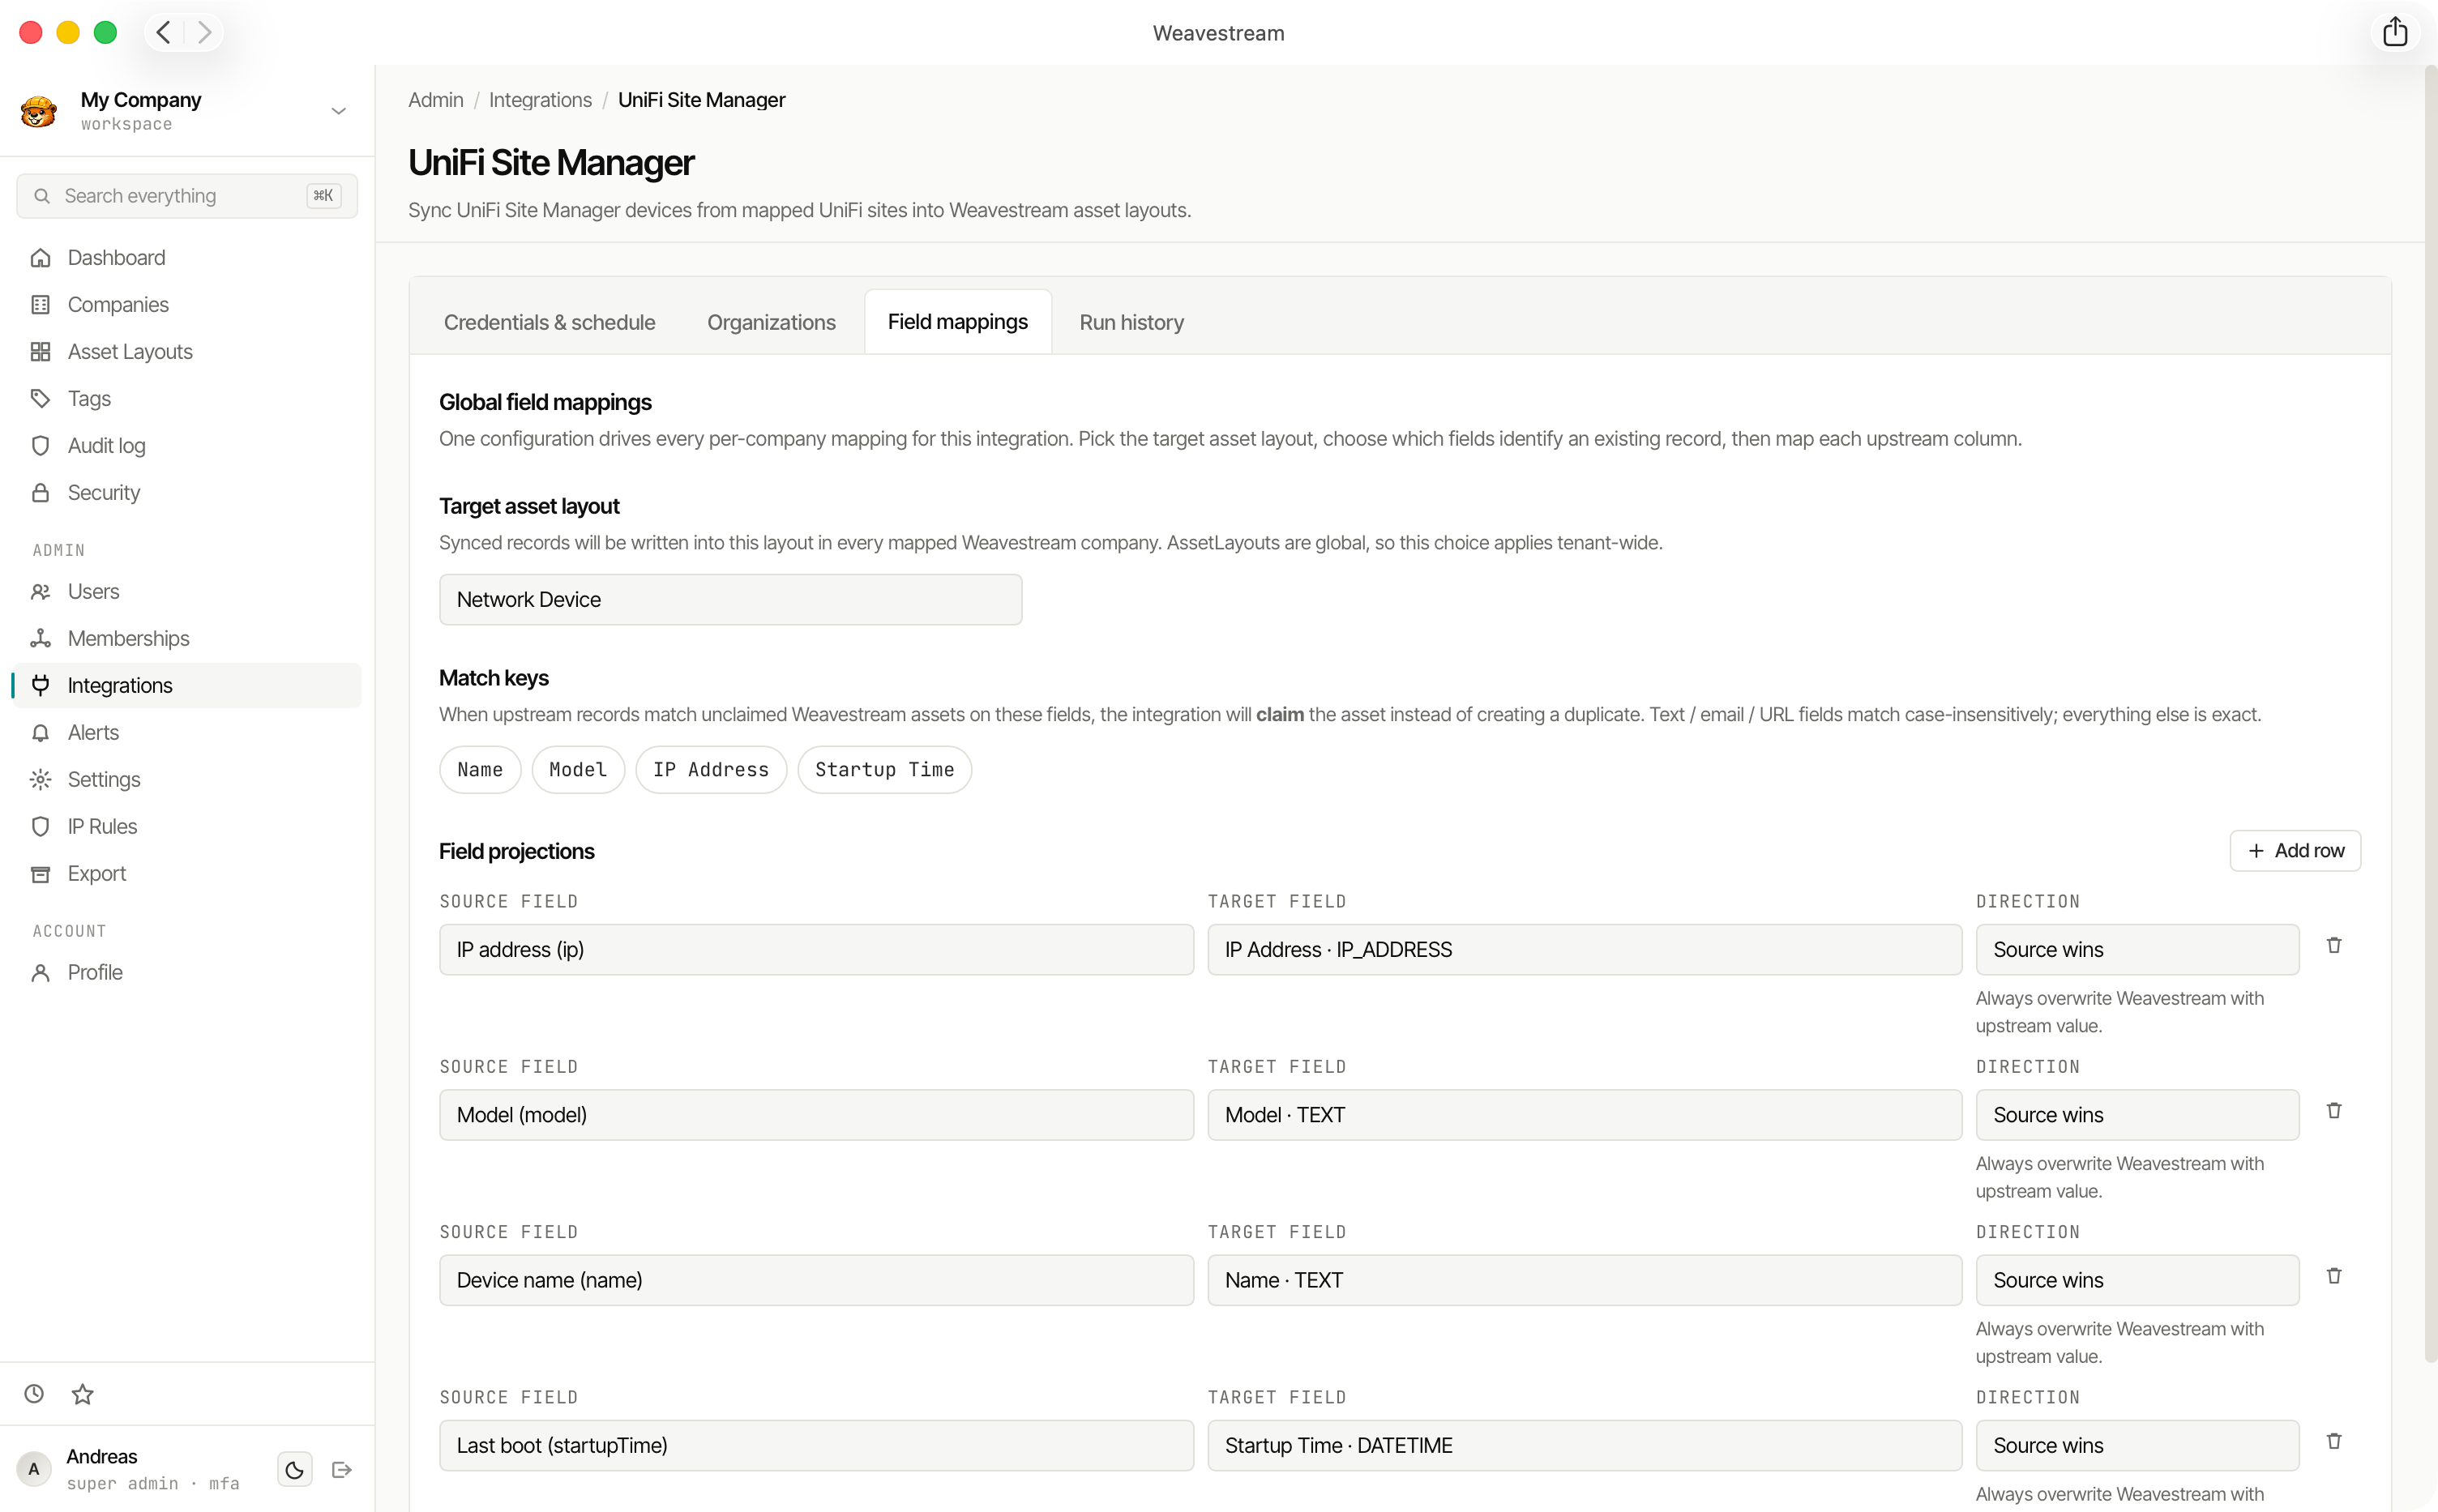2438x1512 pixels.
Task: Open the Startup Time · DATETIME target dropdown
Action: (x=1584, y=1446)
